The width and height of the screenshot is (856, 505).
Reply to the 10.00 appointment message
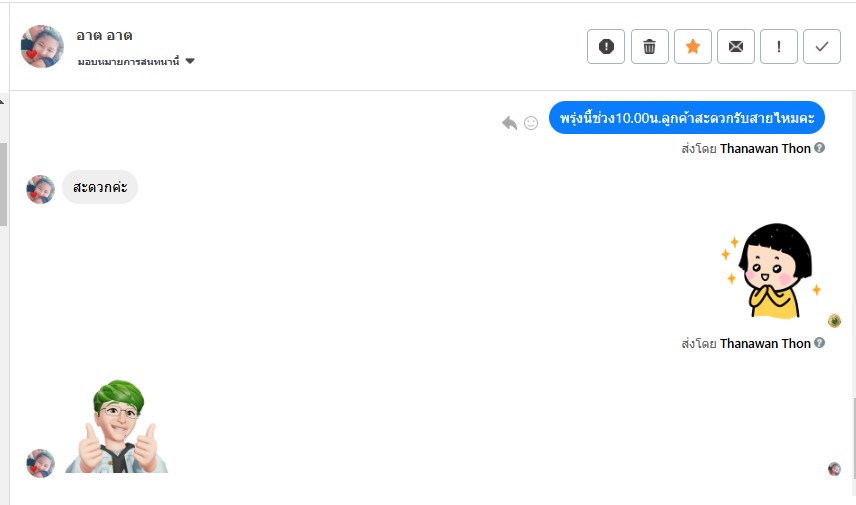coord(509,122)
